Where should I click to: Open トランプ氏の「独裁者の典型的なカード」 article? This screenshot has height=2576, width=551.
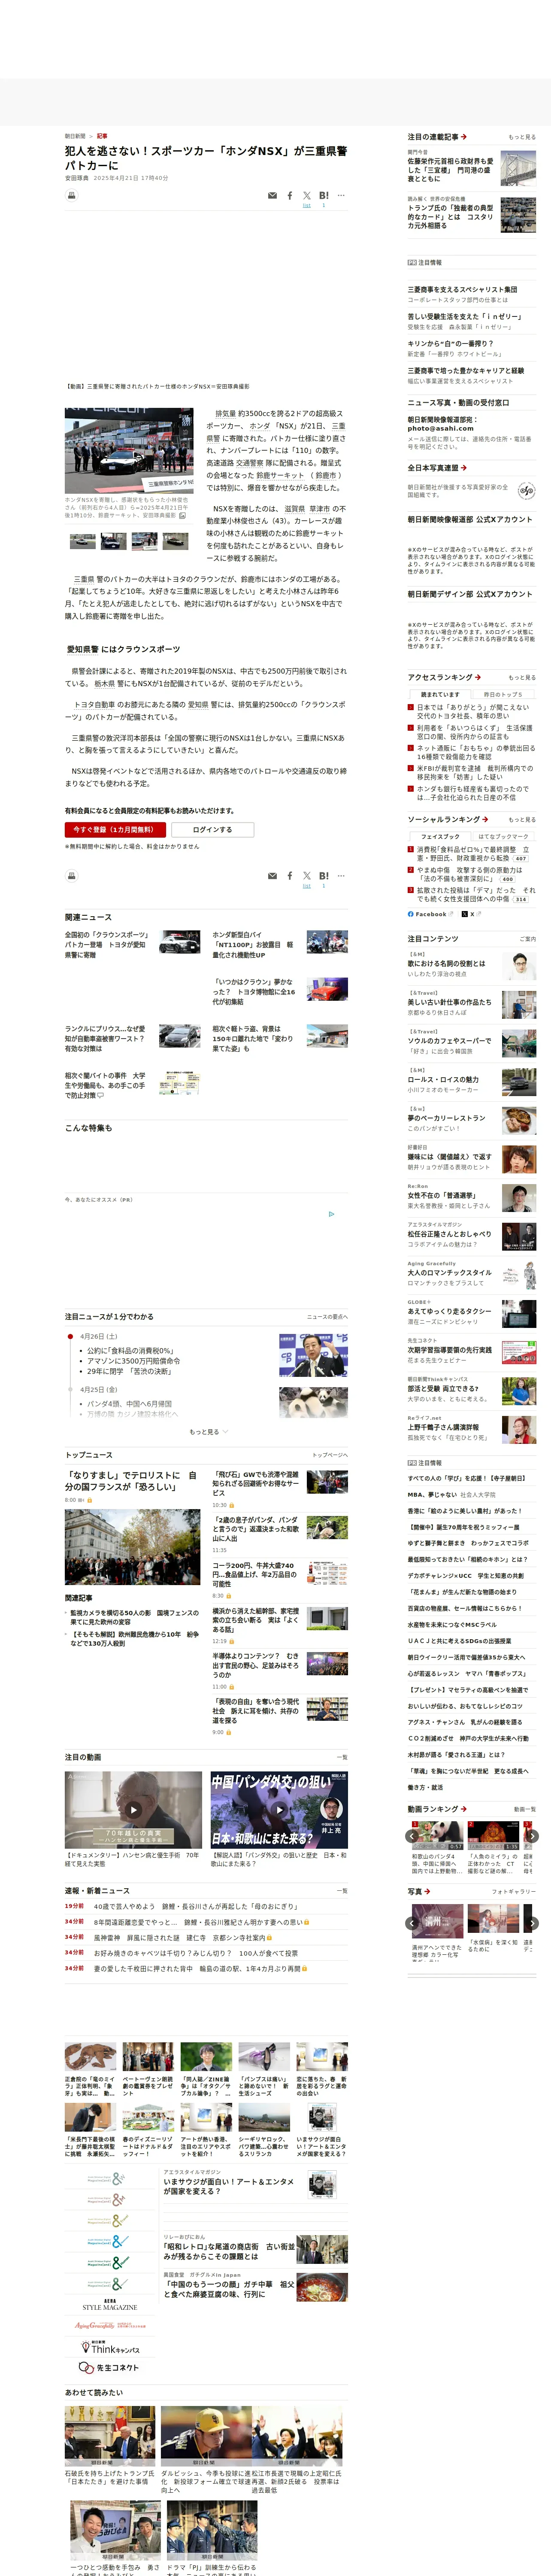(x=451, y=217)
